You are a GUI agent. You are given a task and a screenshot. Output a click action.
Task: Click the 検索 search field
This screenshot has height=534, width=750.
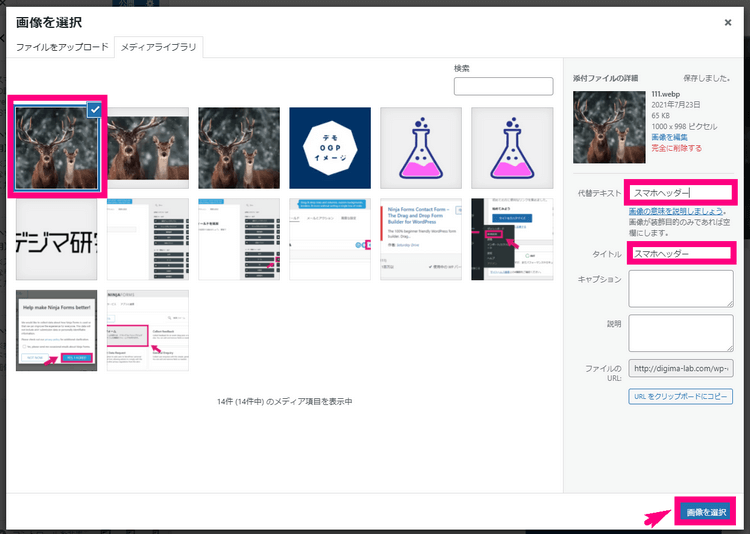503,87
